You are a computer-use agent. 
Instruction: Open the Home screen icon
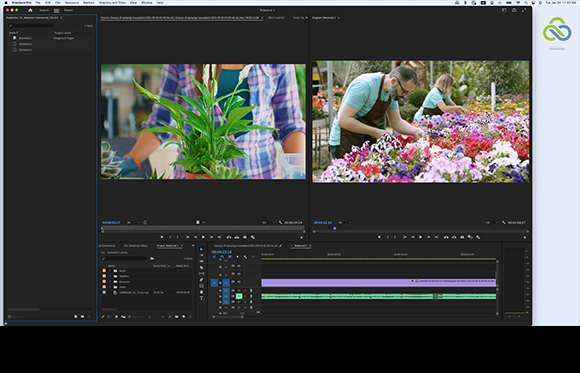30,10
